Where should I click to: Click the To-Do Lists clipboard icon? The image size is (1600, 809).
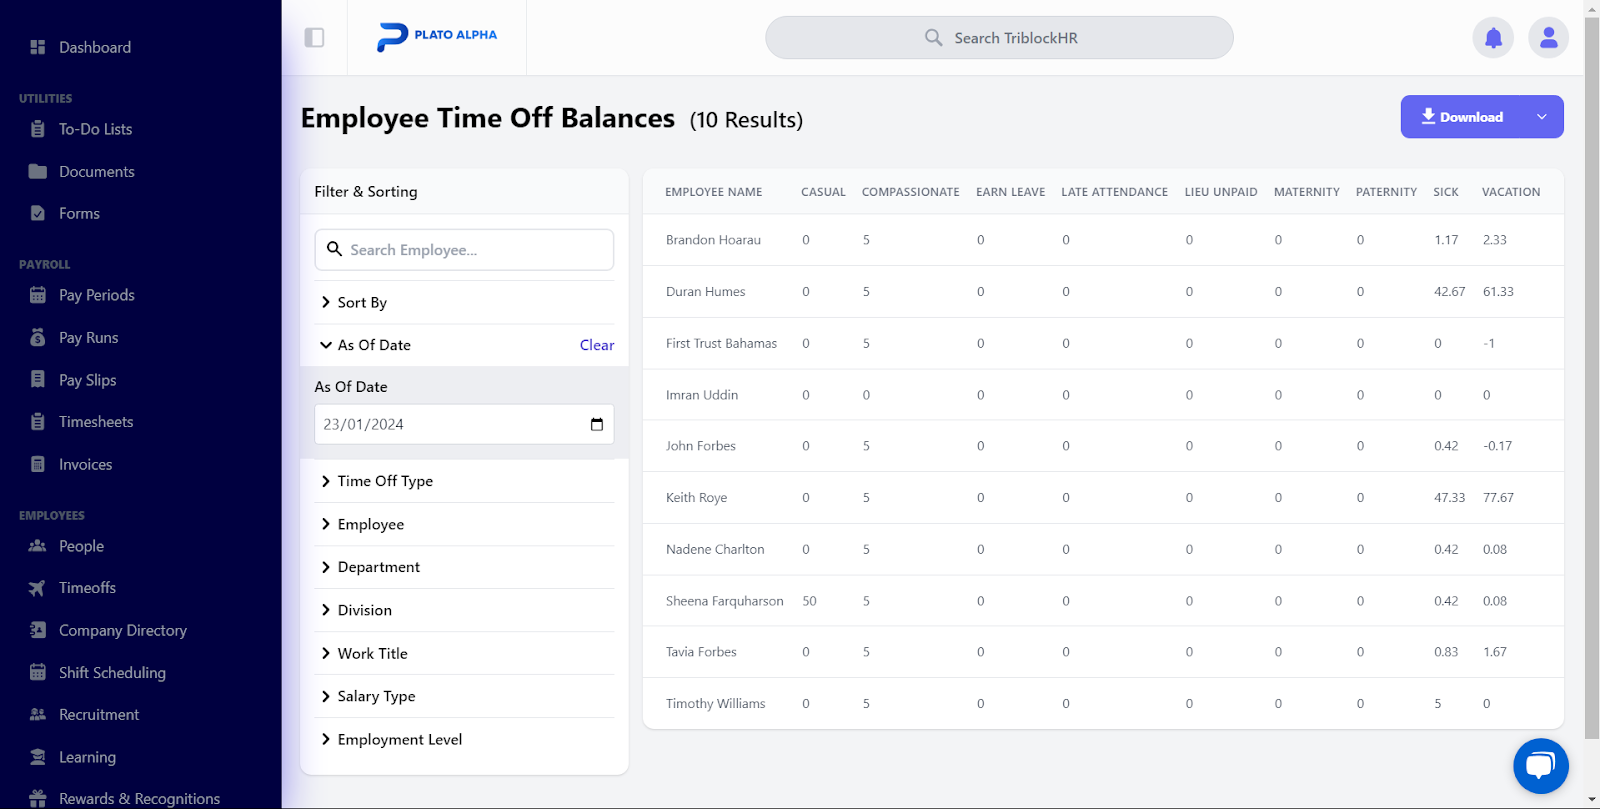click(x=38, y=129)
